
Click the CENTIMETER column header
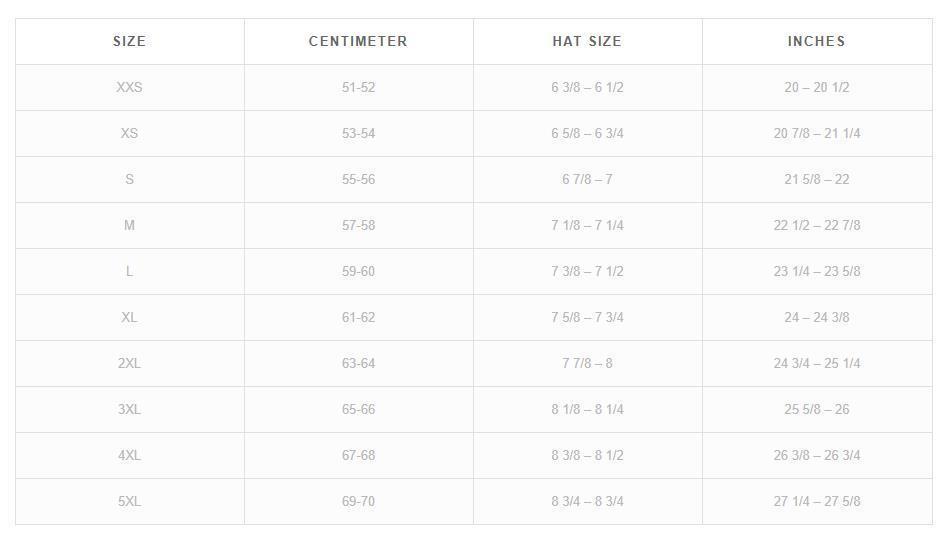(358, 41)
